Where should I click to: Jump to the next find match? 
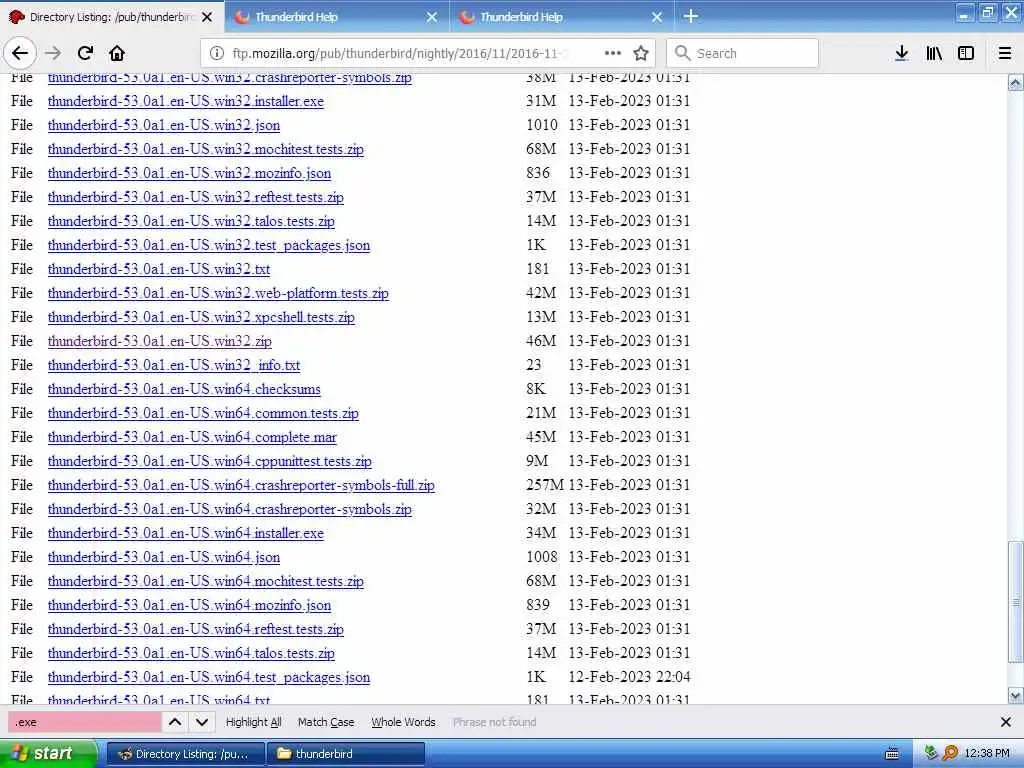[x=202, y=722]
